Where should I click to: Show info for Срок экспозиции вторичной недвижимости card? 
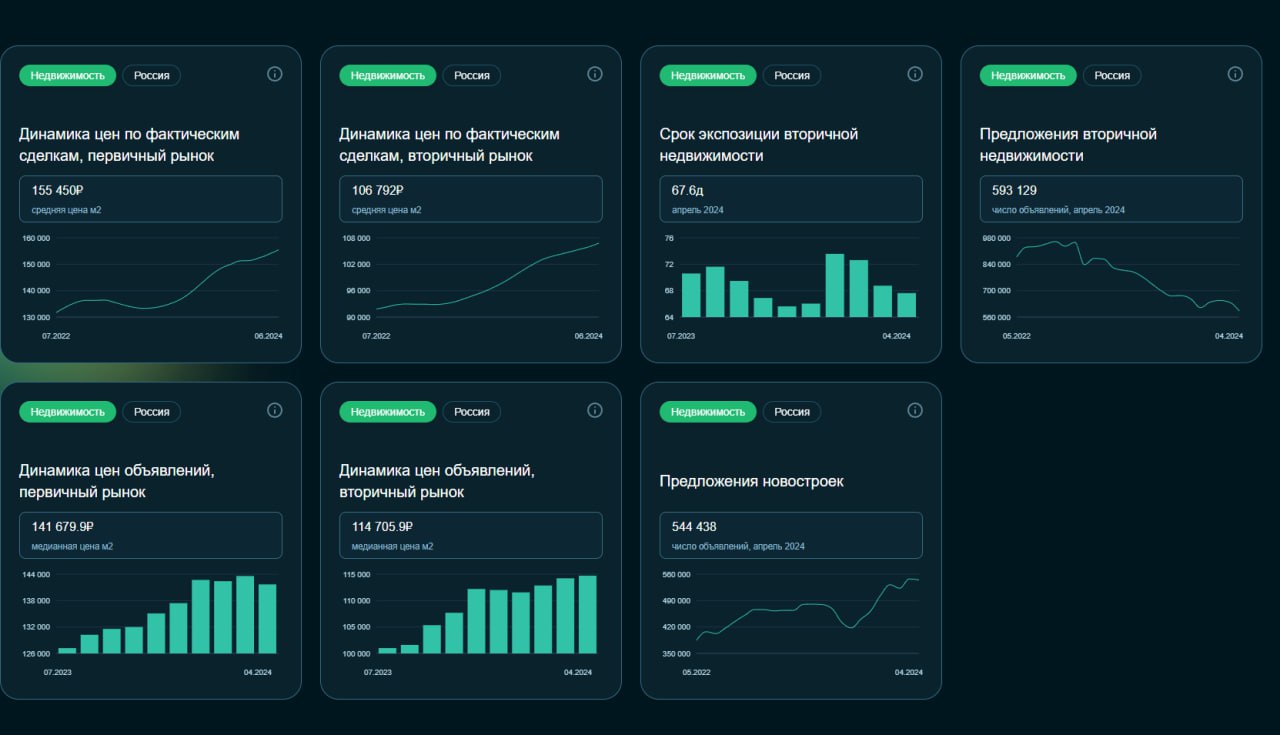point(915,74)
